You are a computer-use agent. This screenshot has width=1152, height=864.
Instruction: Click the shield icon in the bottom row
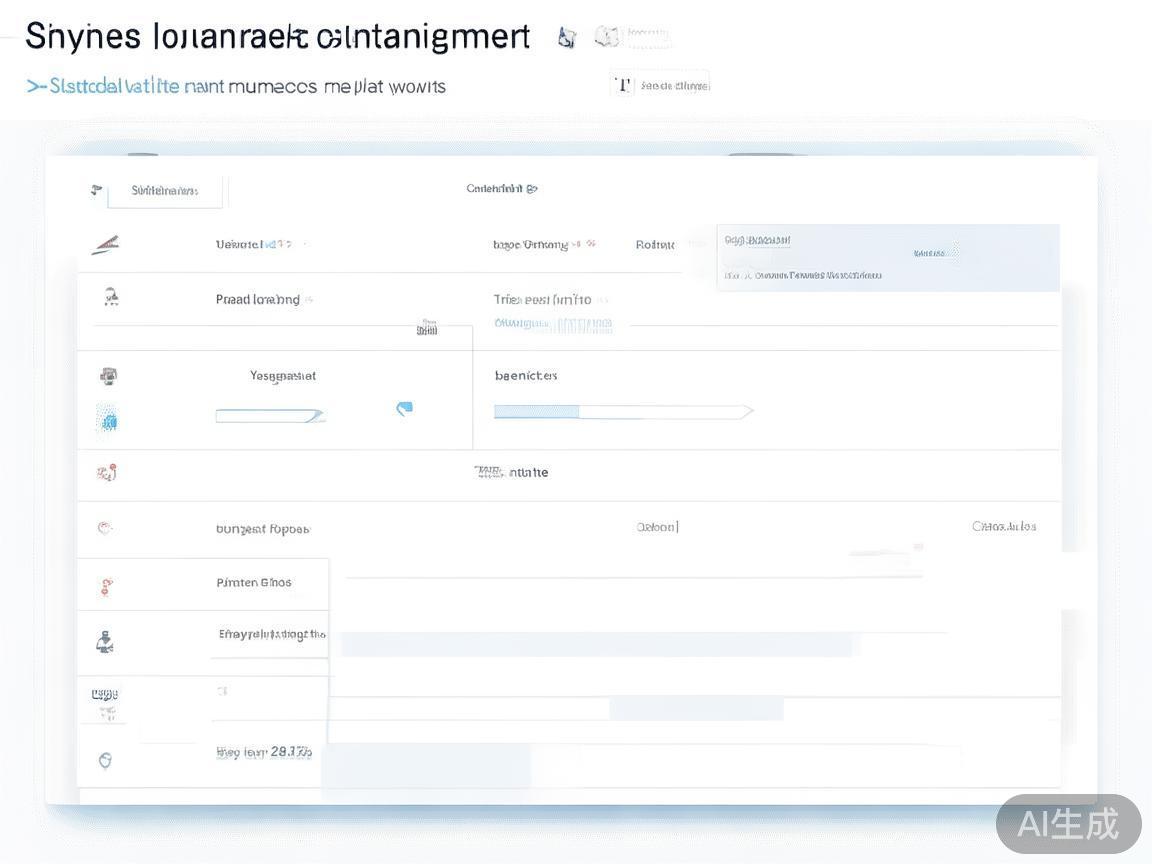[105, 760]
